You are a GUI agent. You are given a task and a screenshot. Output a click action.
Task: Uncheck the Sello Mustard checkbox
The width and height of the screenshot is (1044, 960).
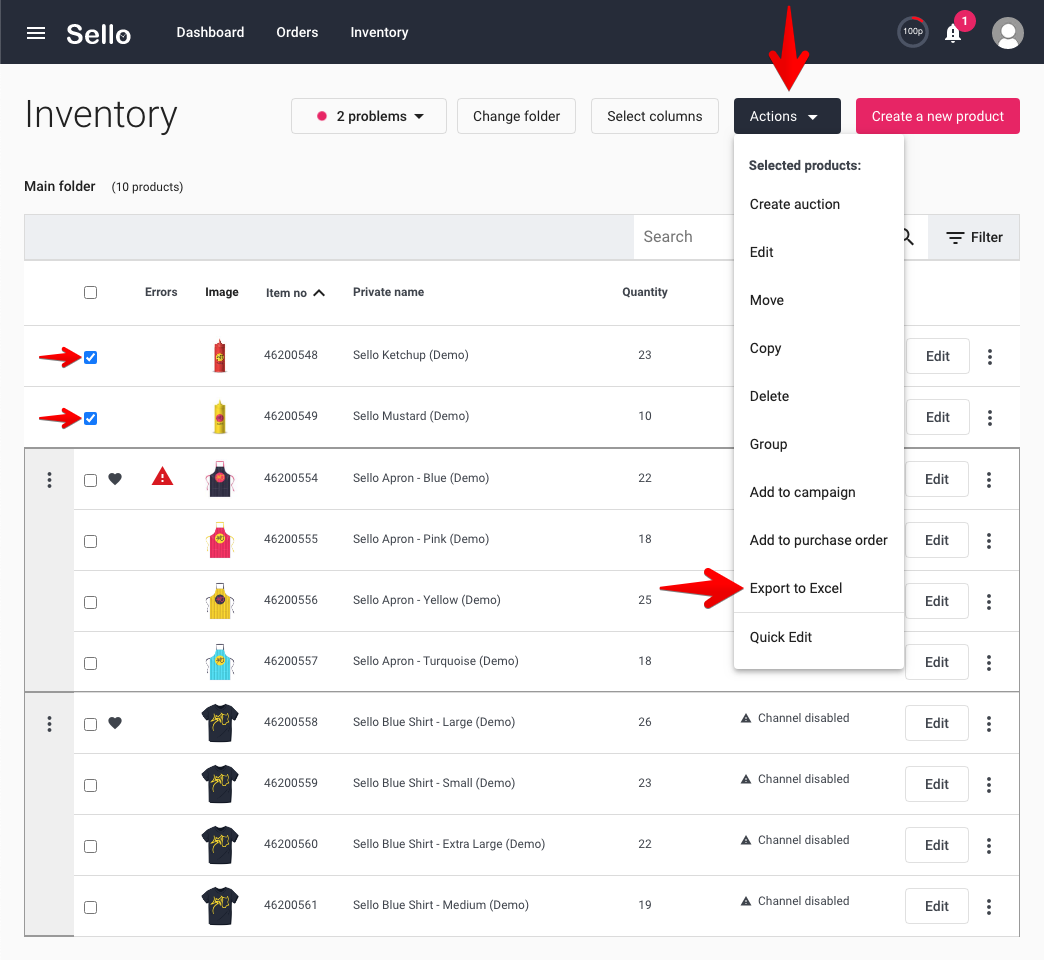(x=91, y=418)
